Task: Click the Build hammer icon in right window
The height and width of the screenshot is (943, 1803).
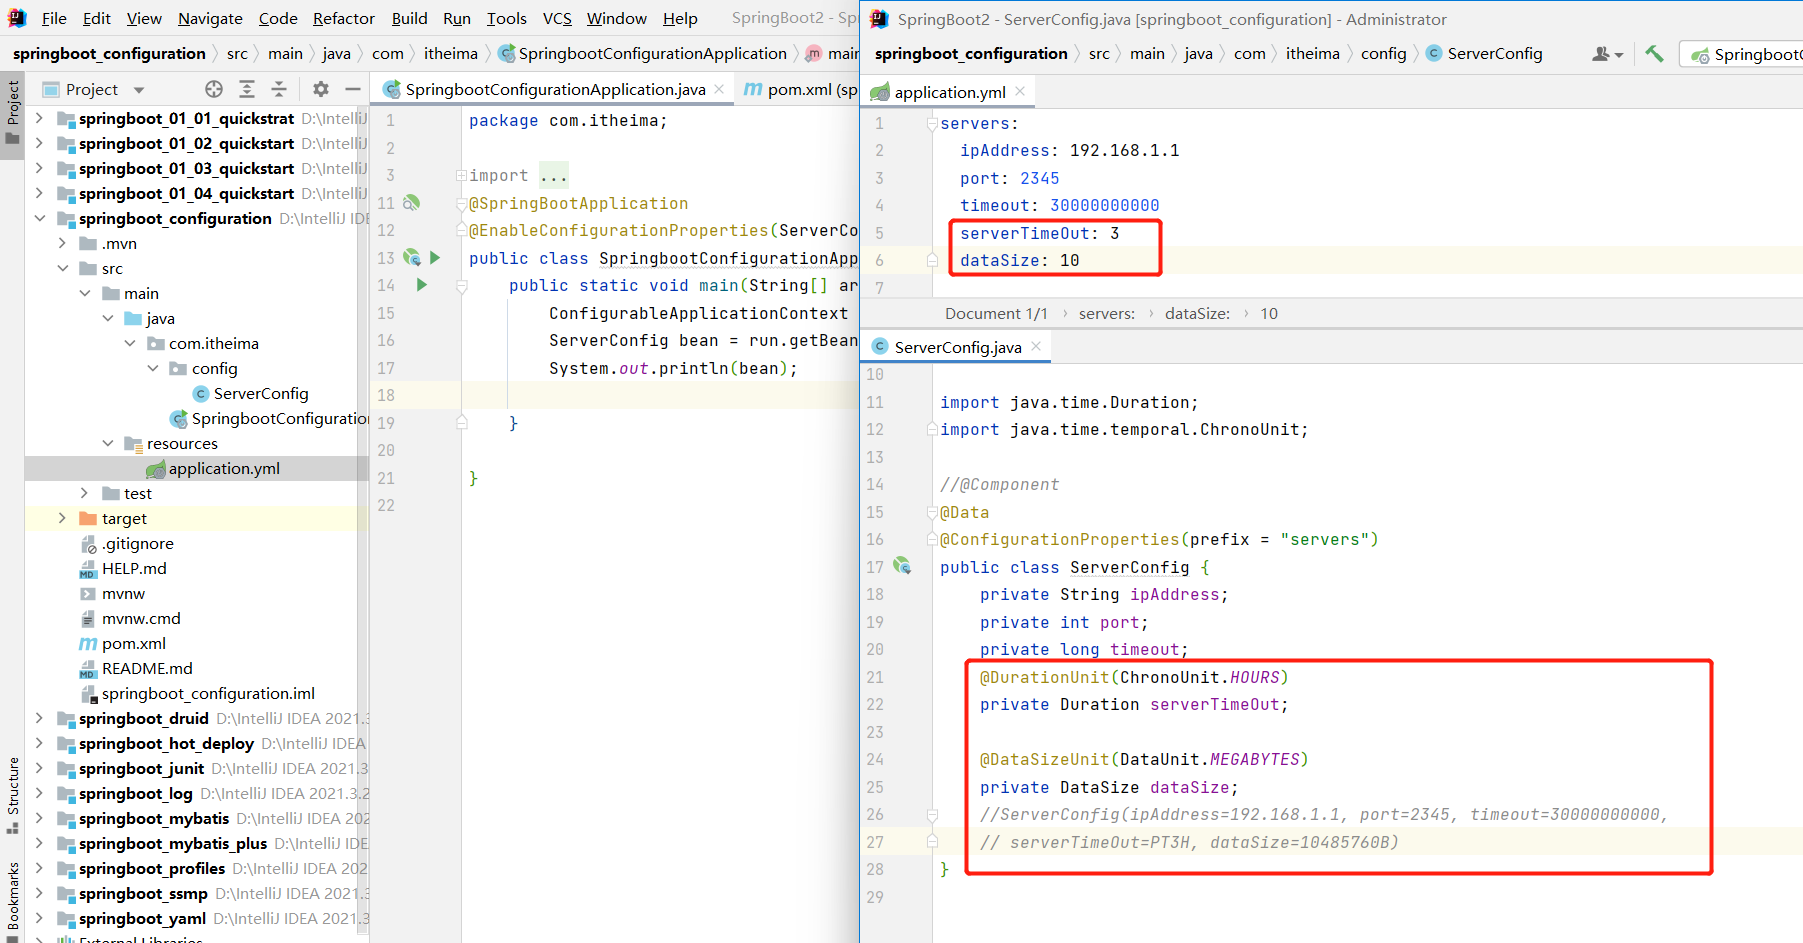Action: 1654,54
